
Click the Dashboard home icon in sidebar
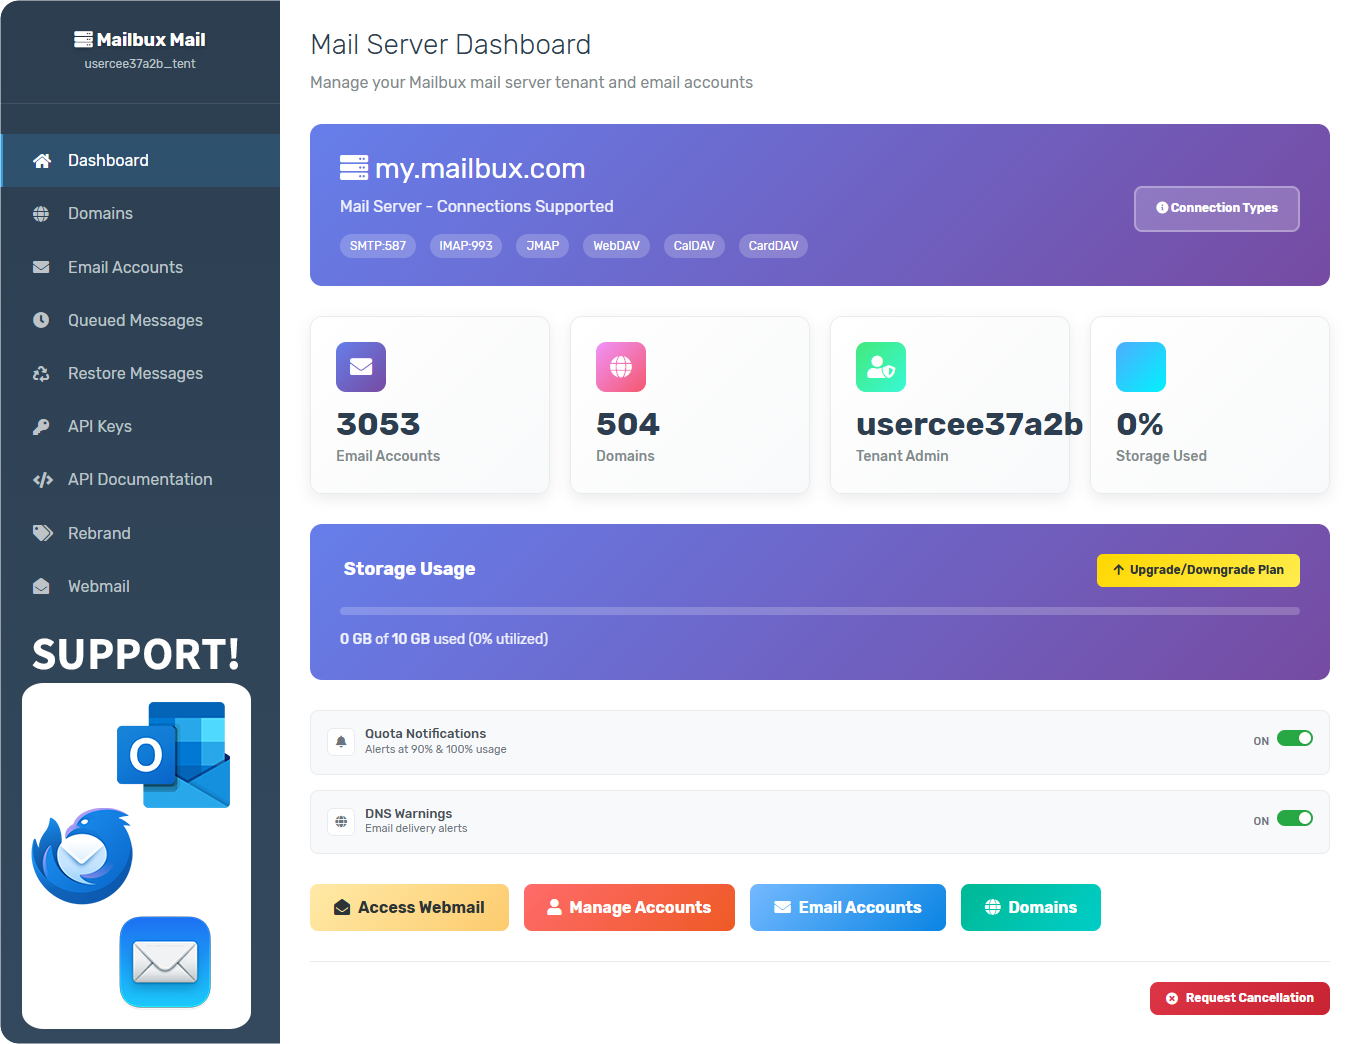point(42,161)
